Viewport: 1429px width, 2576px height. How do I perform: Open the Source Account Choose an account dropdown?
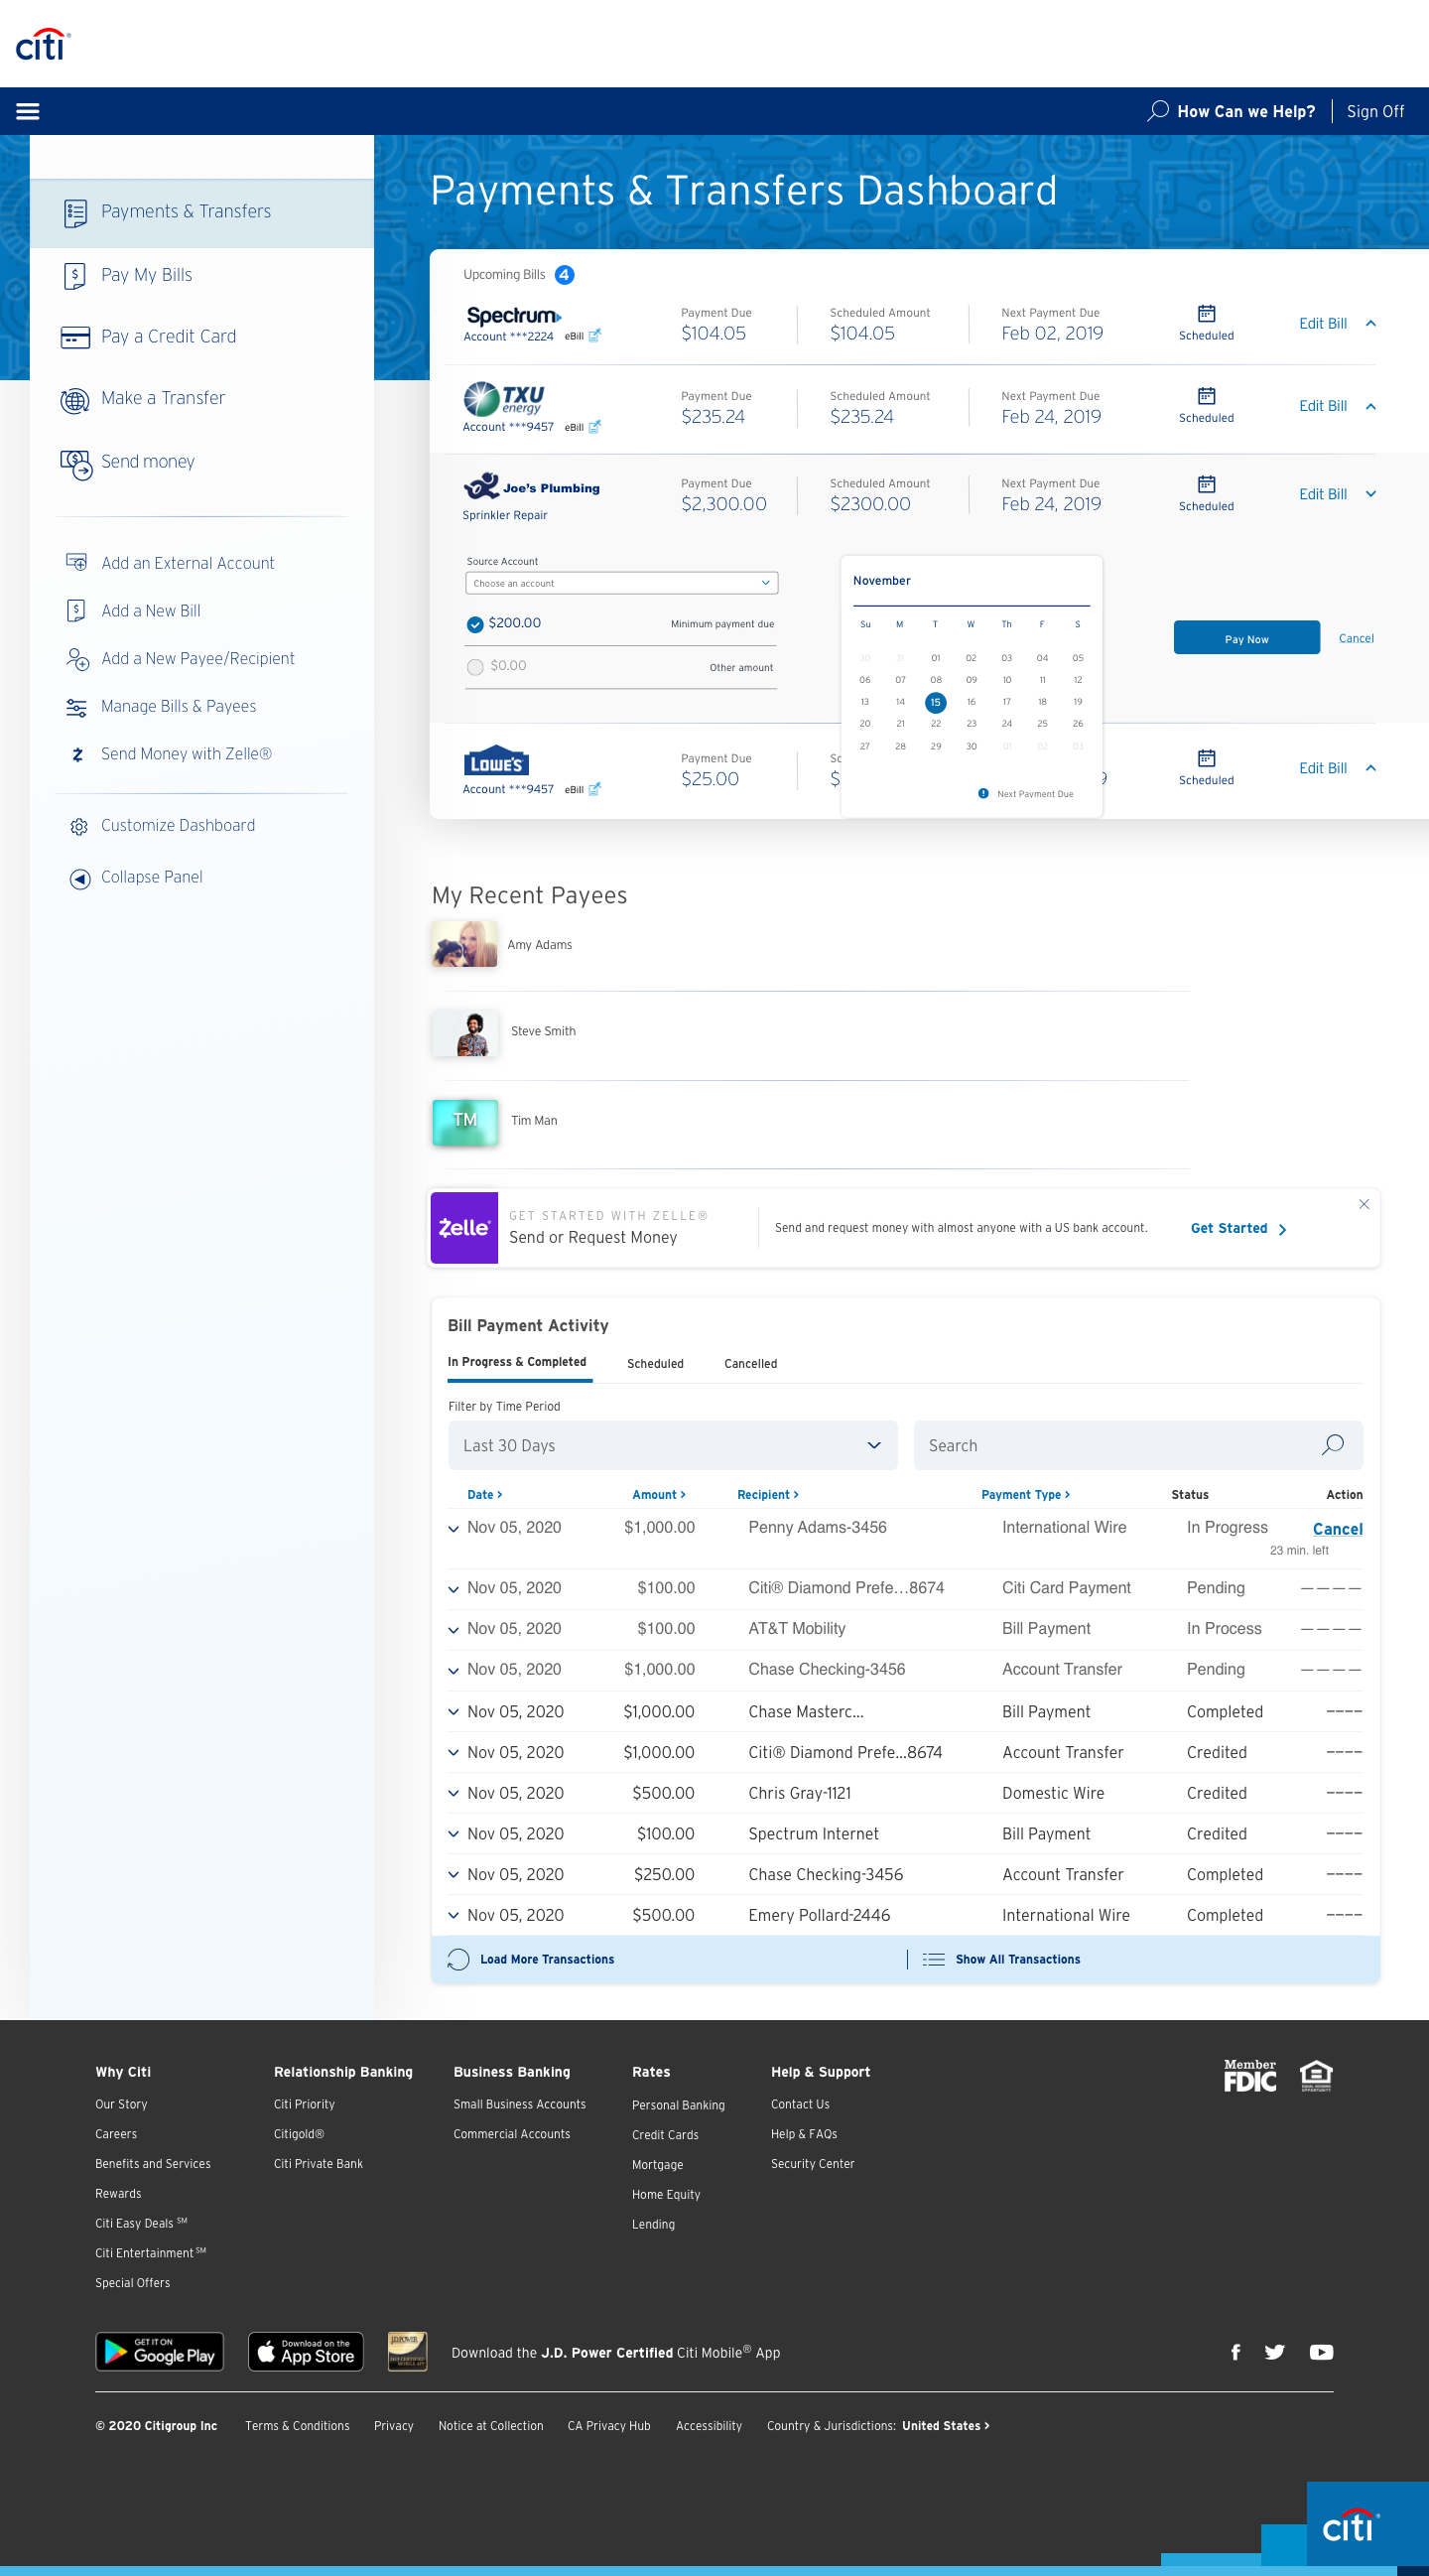coord(621,583)
